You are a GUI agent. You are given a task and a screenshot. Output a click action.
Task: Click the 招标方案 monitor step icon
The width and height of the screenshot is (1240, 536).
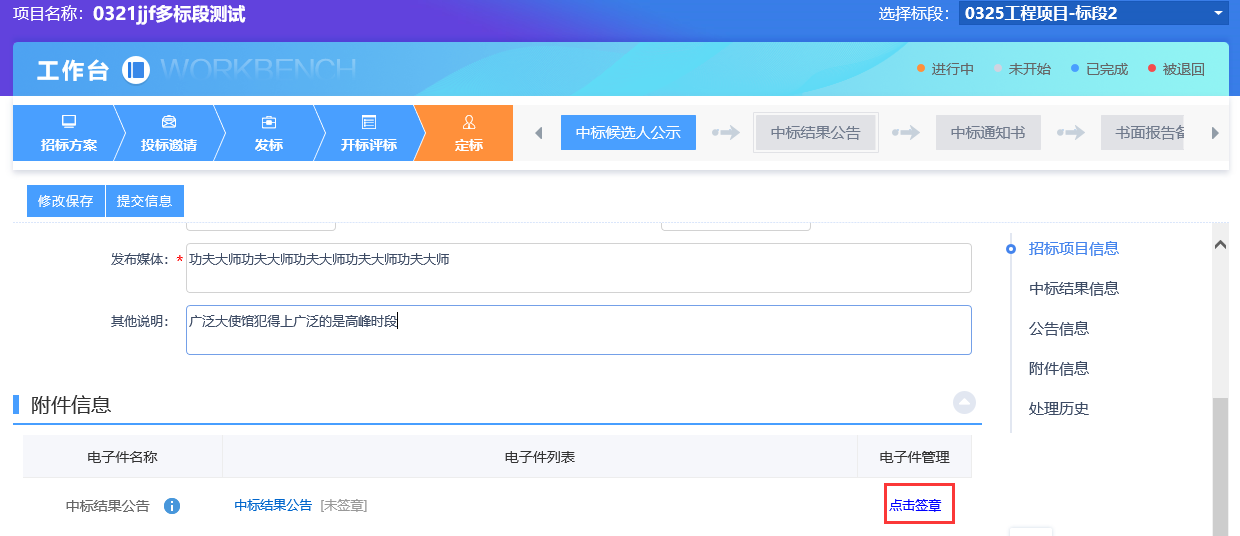tap(69, 122)
